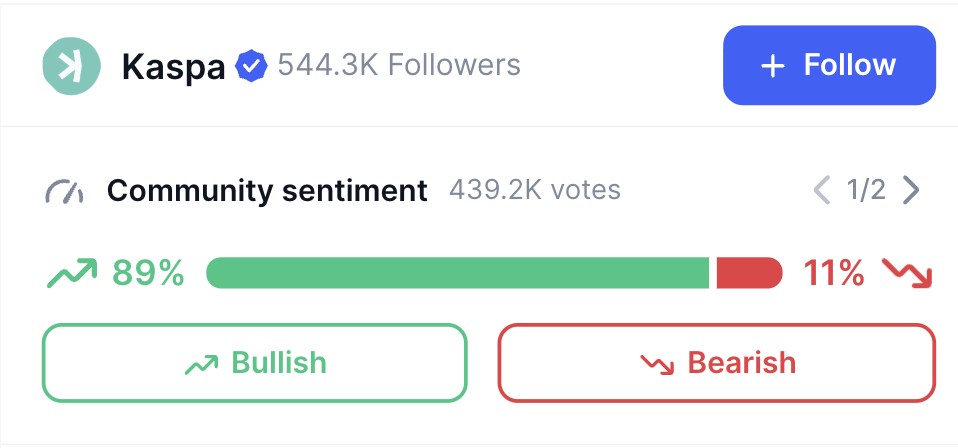958x448 pixels.
Task: Click the blue verified badge beside Kaspa
Action: (251, 67)
